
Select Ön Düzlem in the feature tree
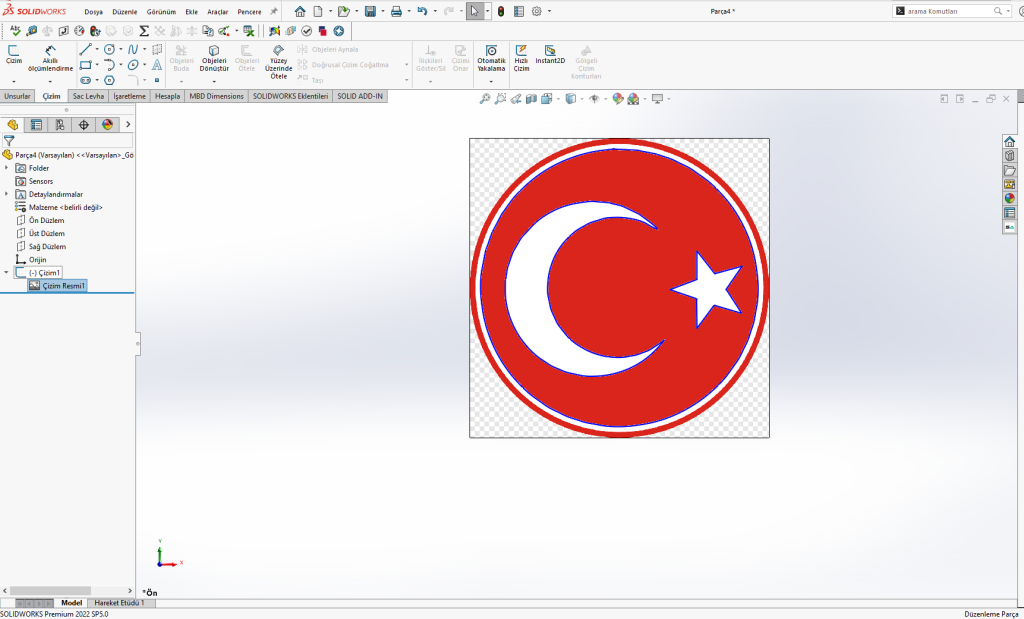[x=46, y=220]
